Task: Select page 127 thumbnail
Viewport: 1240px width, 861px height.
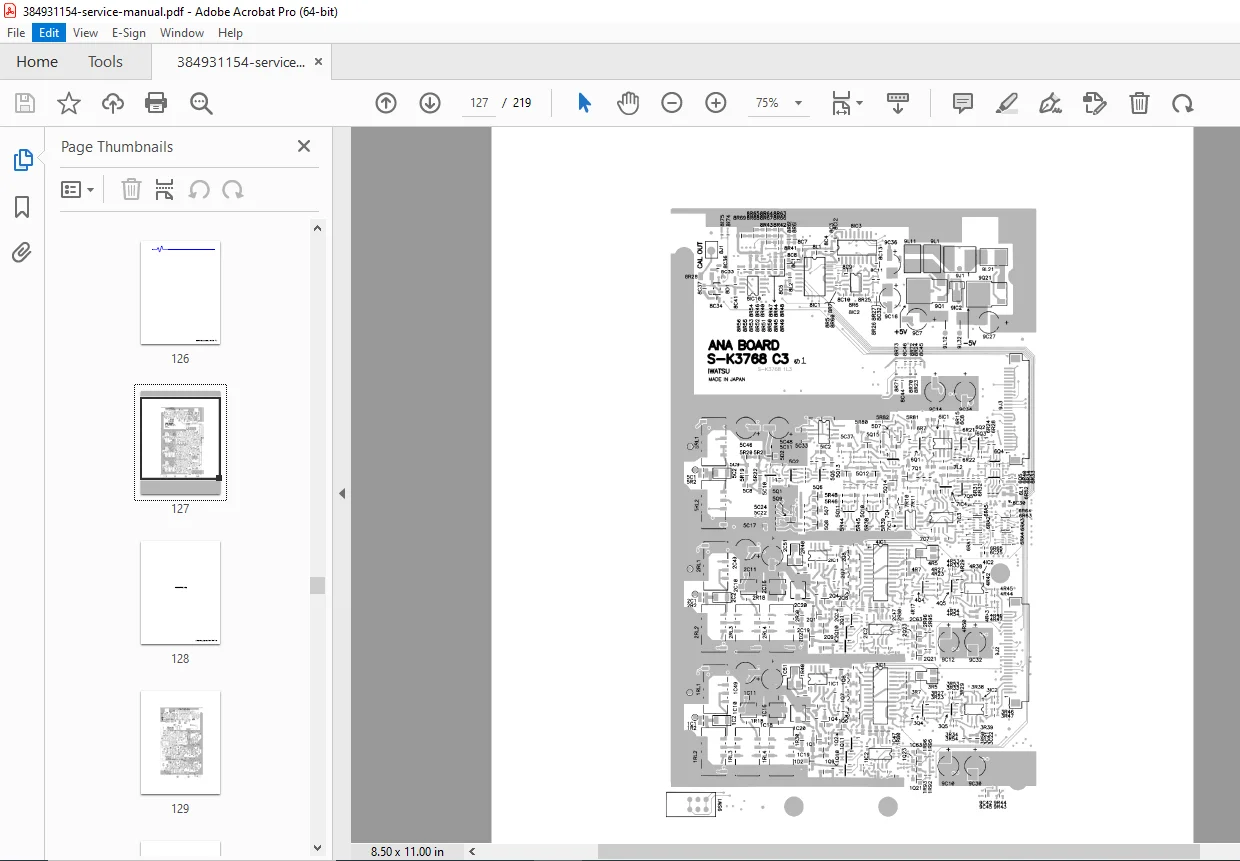Action: click(180, 443)
